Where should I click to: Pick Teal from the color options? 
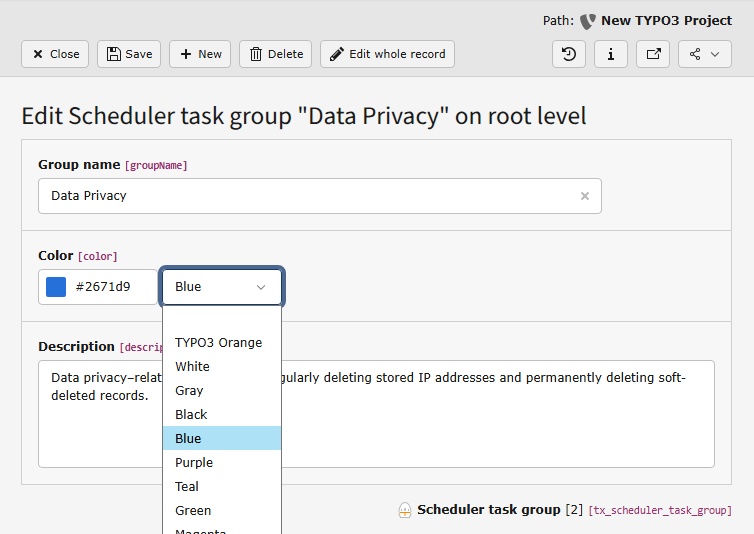pyautogui.click(x=187, y=486)
